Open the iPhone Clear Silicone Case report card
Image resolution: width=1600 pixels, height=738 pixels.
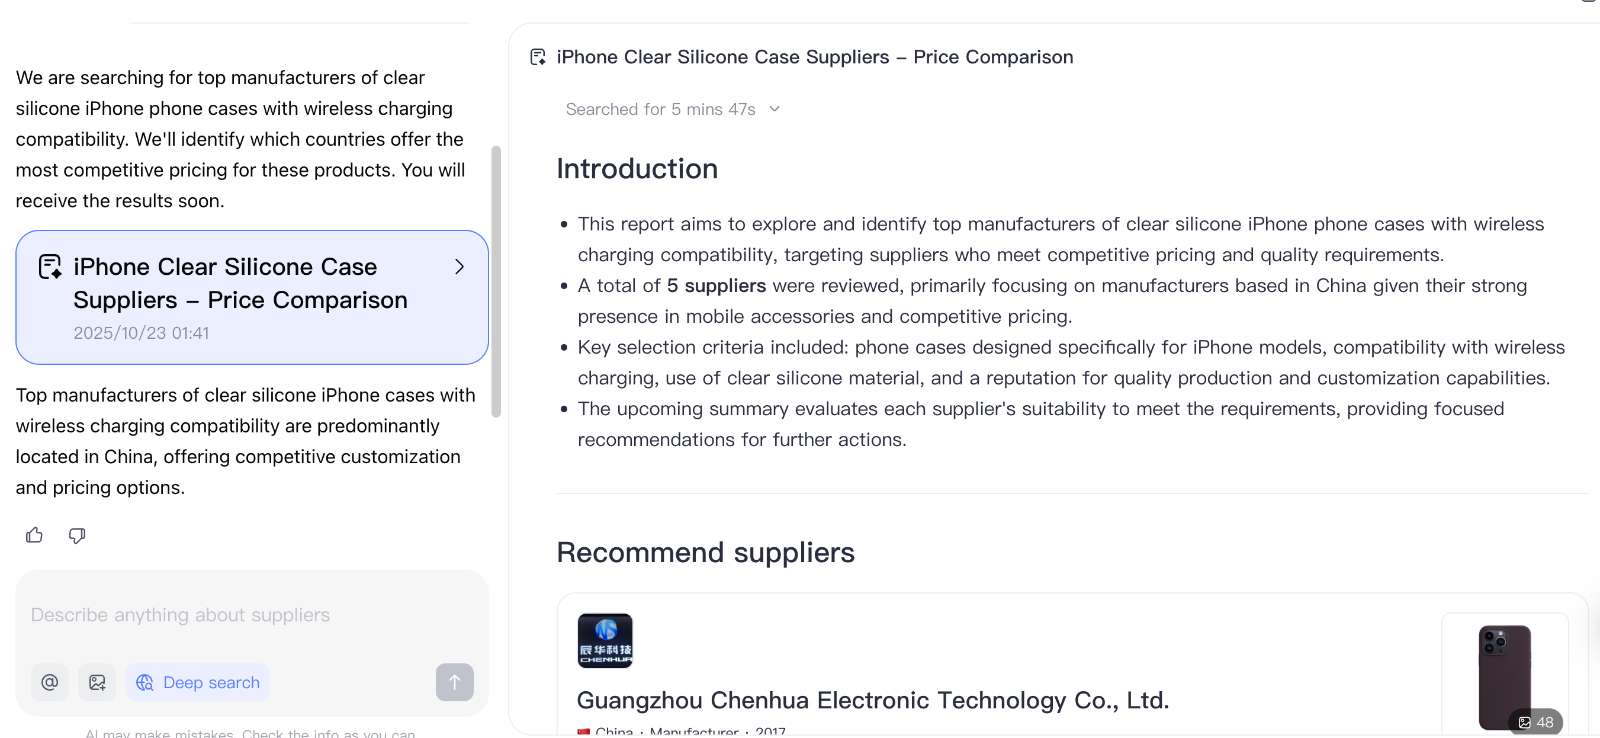pyautogui.click(x=240, y=297)
